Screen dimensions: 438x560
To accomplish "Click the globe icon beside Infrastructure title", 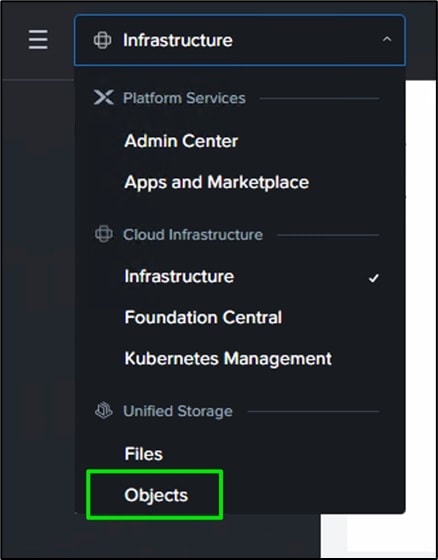I will coord(103,40).
